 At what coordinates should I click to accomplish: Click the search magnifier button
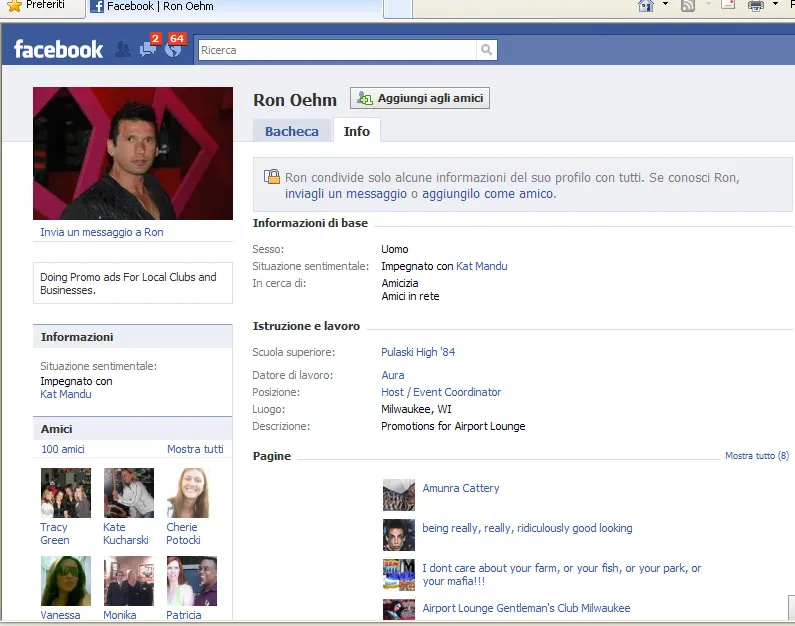pyautogui.click(x=486, y=50)
